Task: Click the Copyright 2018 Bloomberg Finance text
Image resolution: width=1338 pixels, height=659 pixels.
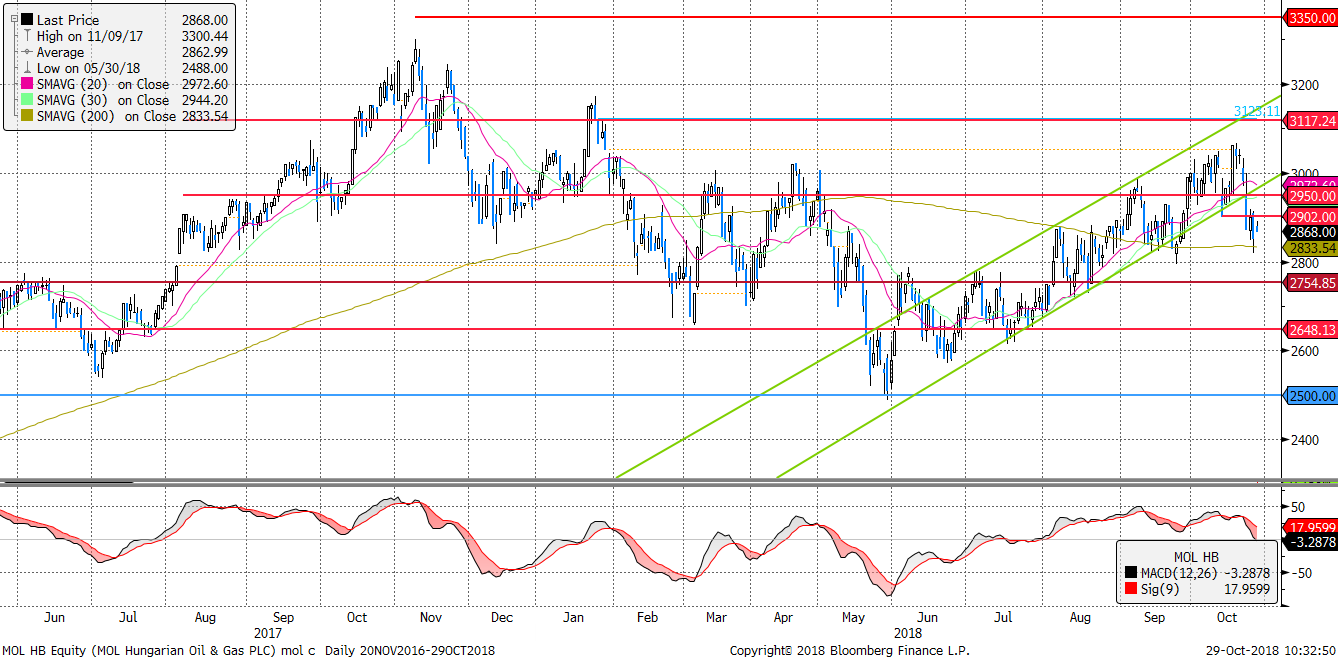Action: tap(849, 650)
